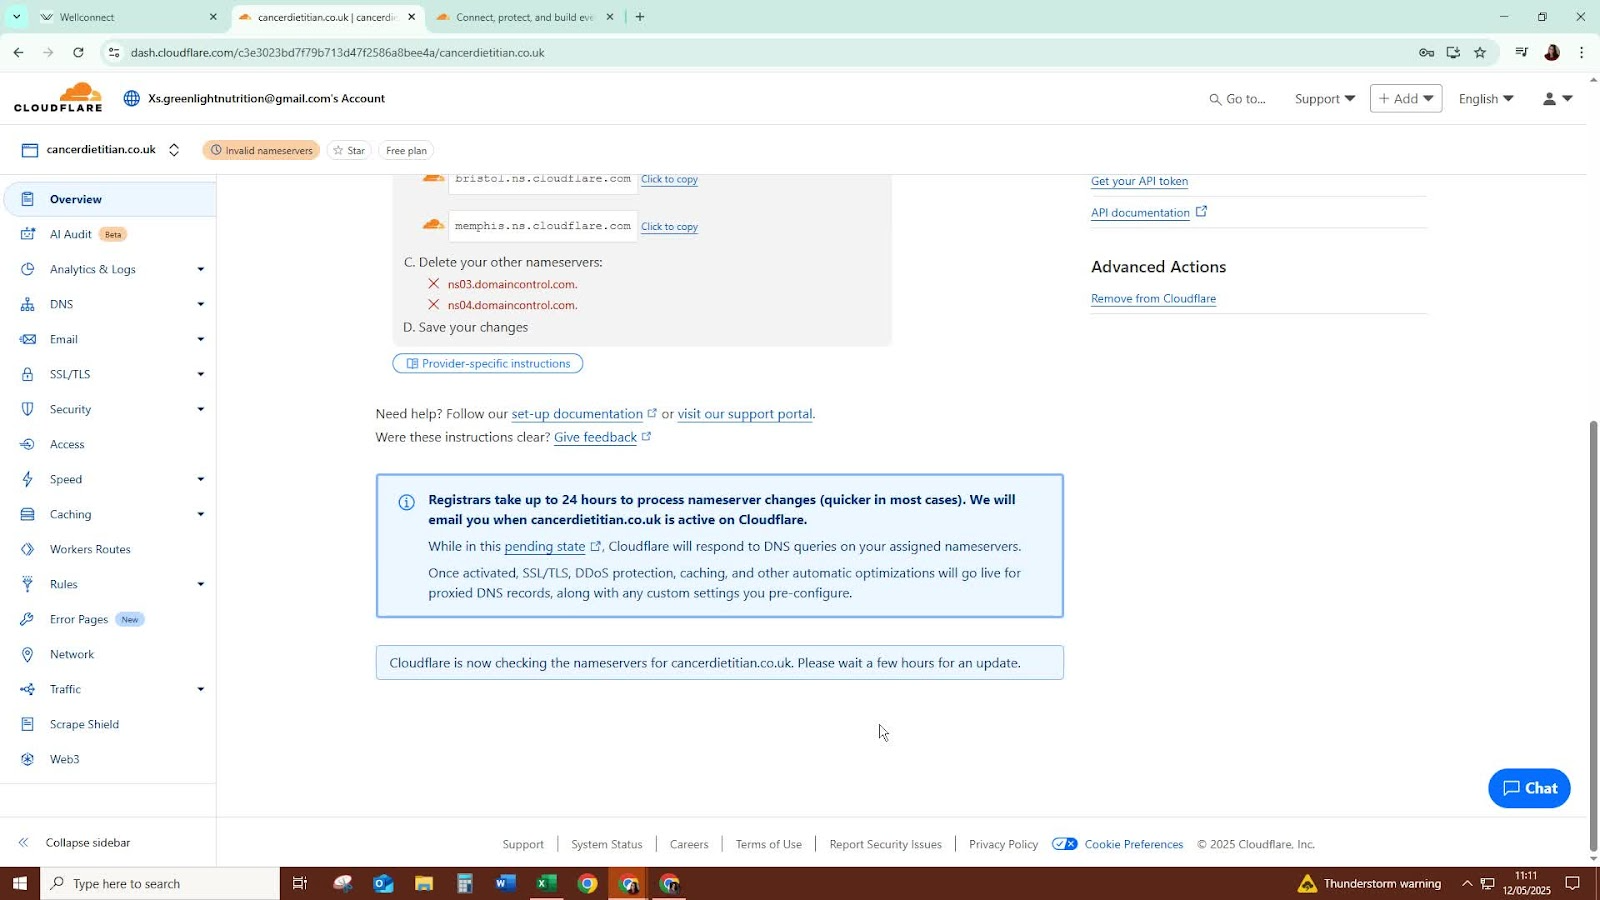Open the English language dropdown
This screenshot has height=900, width=1600.
pyautogui.click(x=1486, y=98)
